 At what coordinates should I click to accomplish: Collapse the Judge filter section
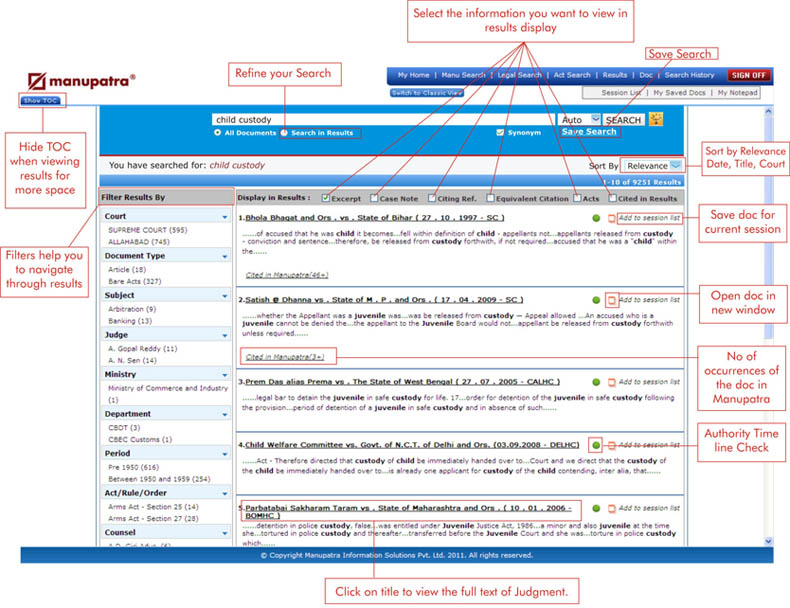225,335
